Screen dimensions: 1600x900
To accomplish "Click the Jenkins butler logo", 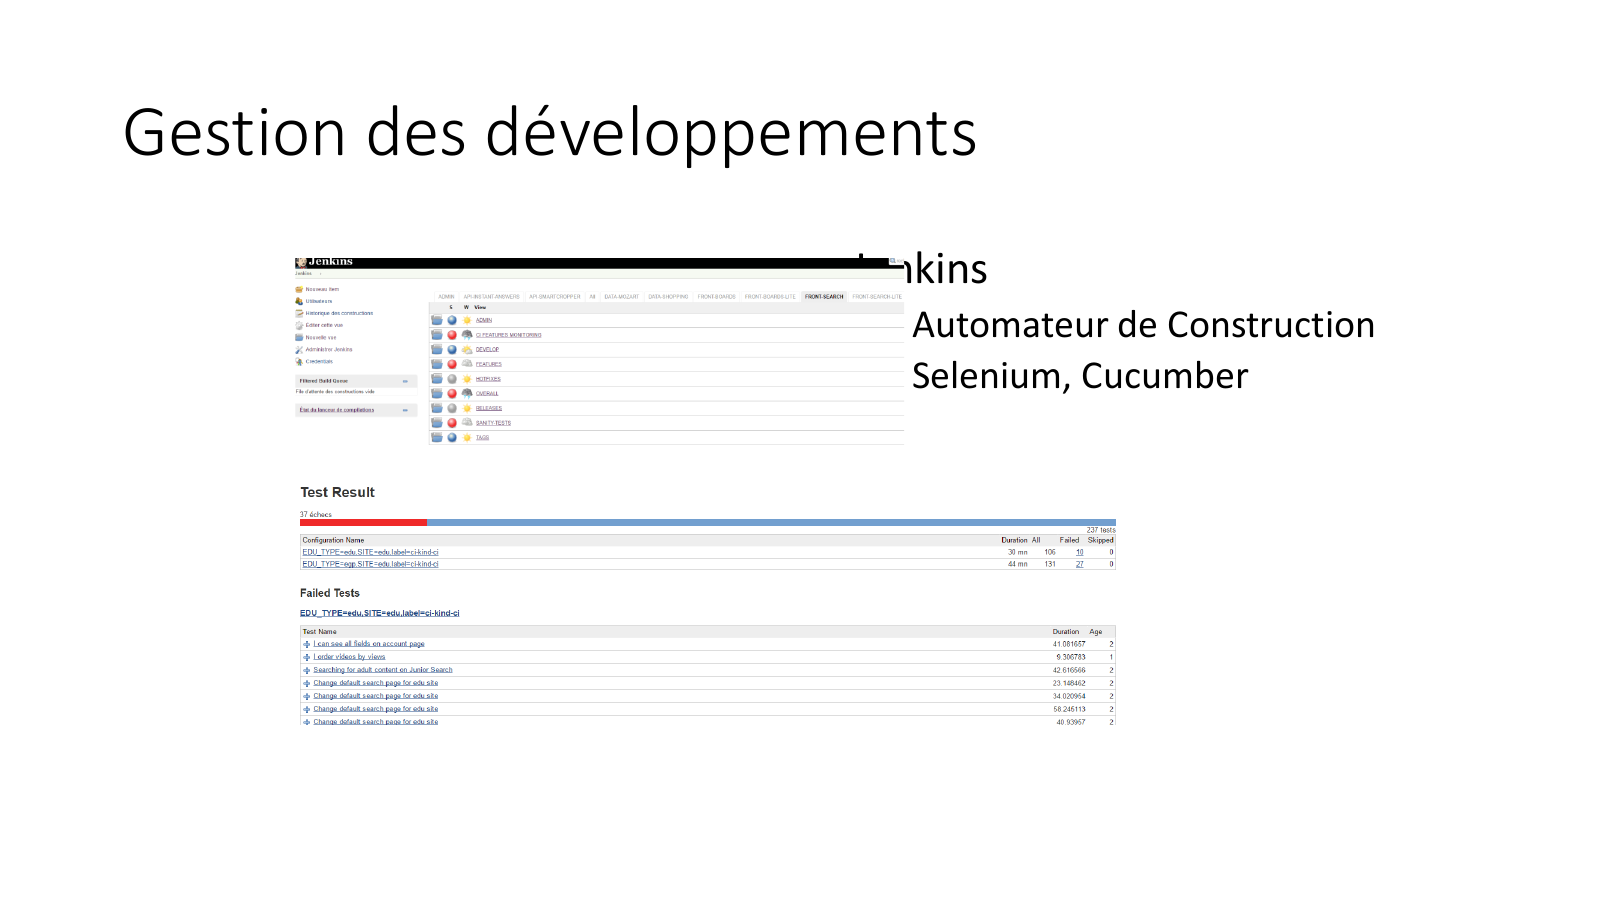I will pos(301,262).
